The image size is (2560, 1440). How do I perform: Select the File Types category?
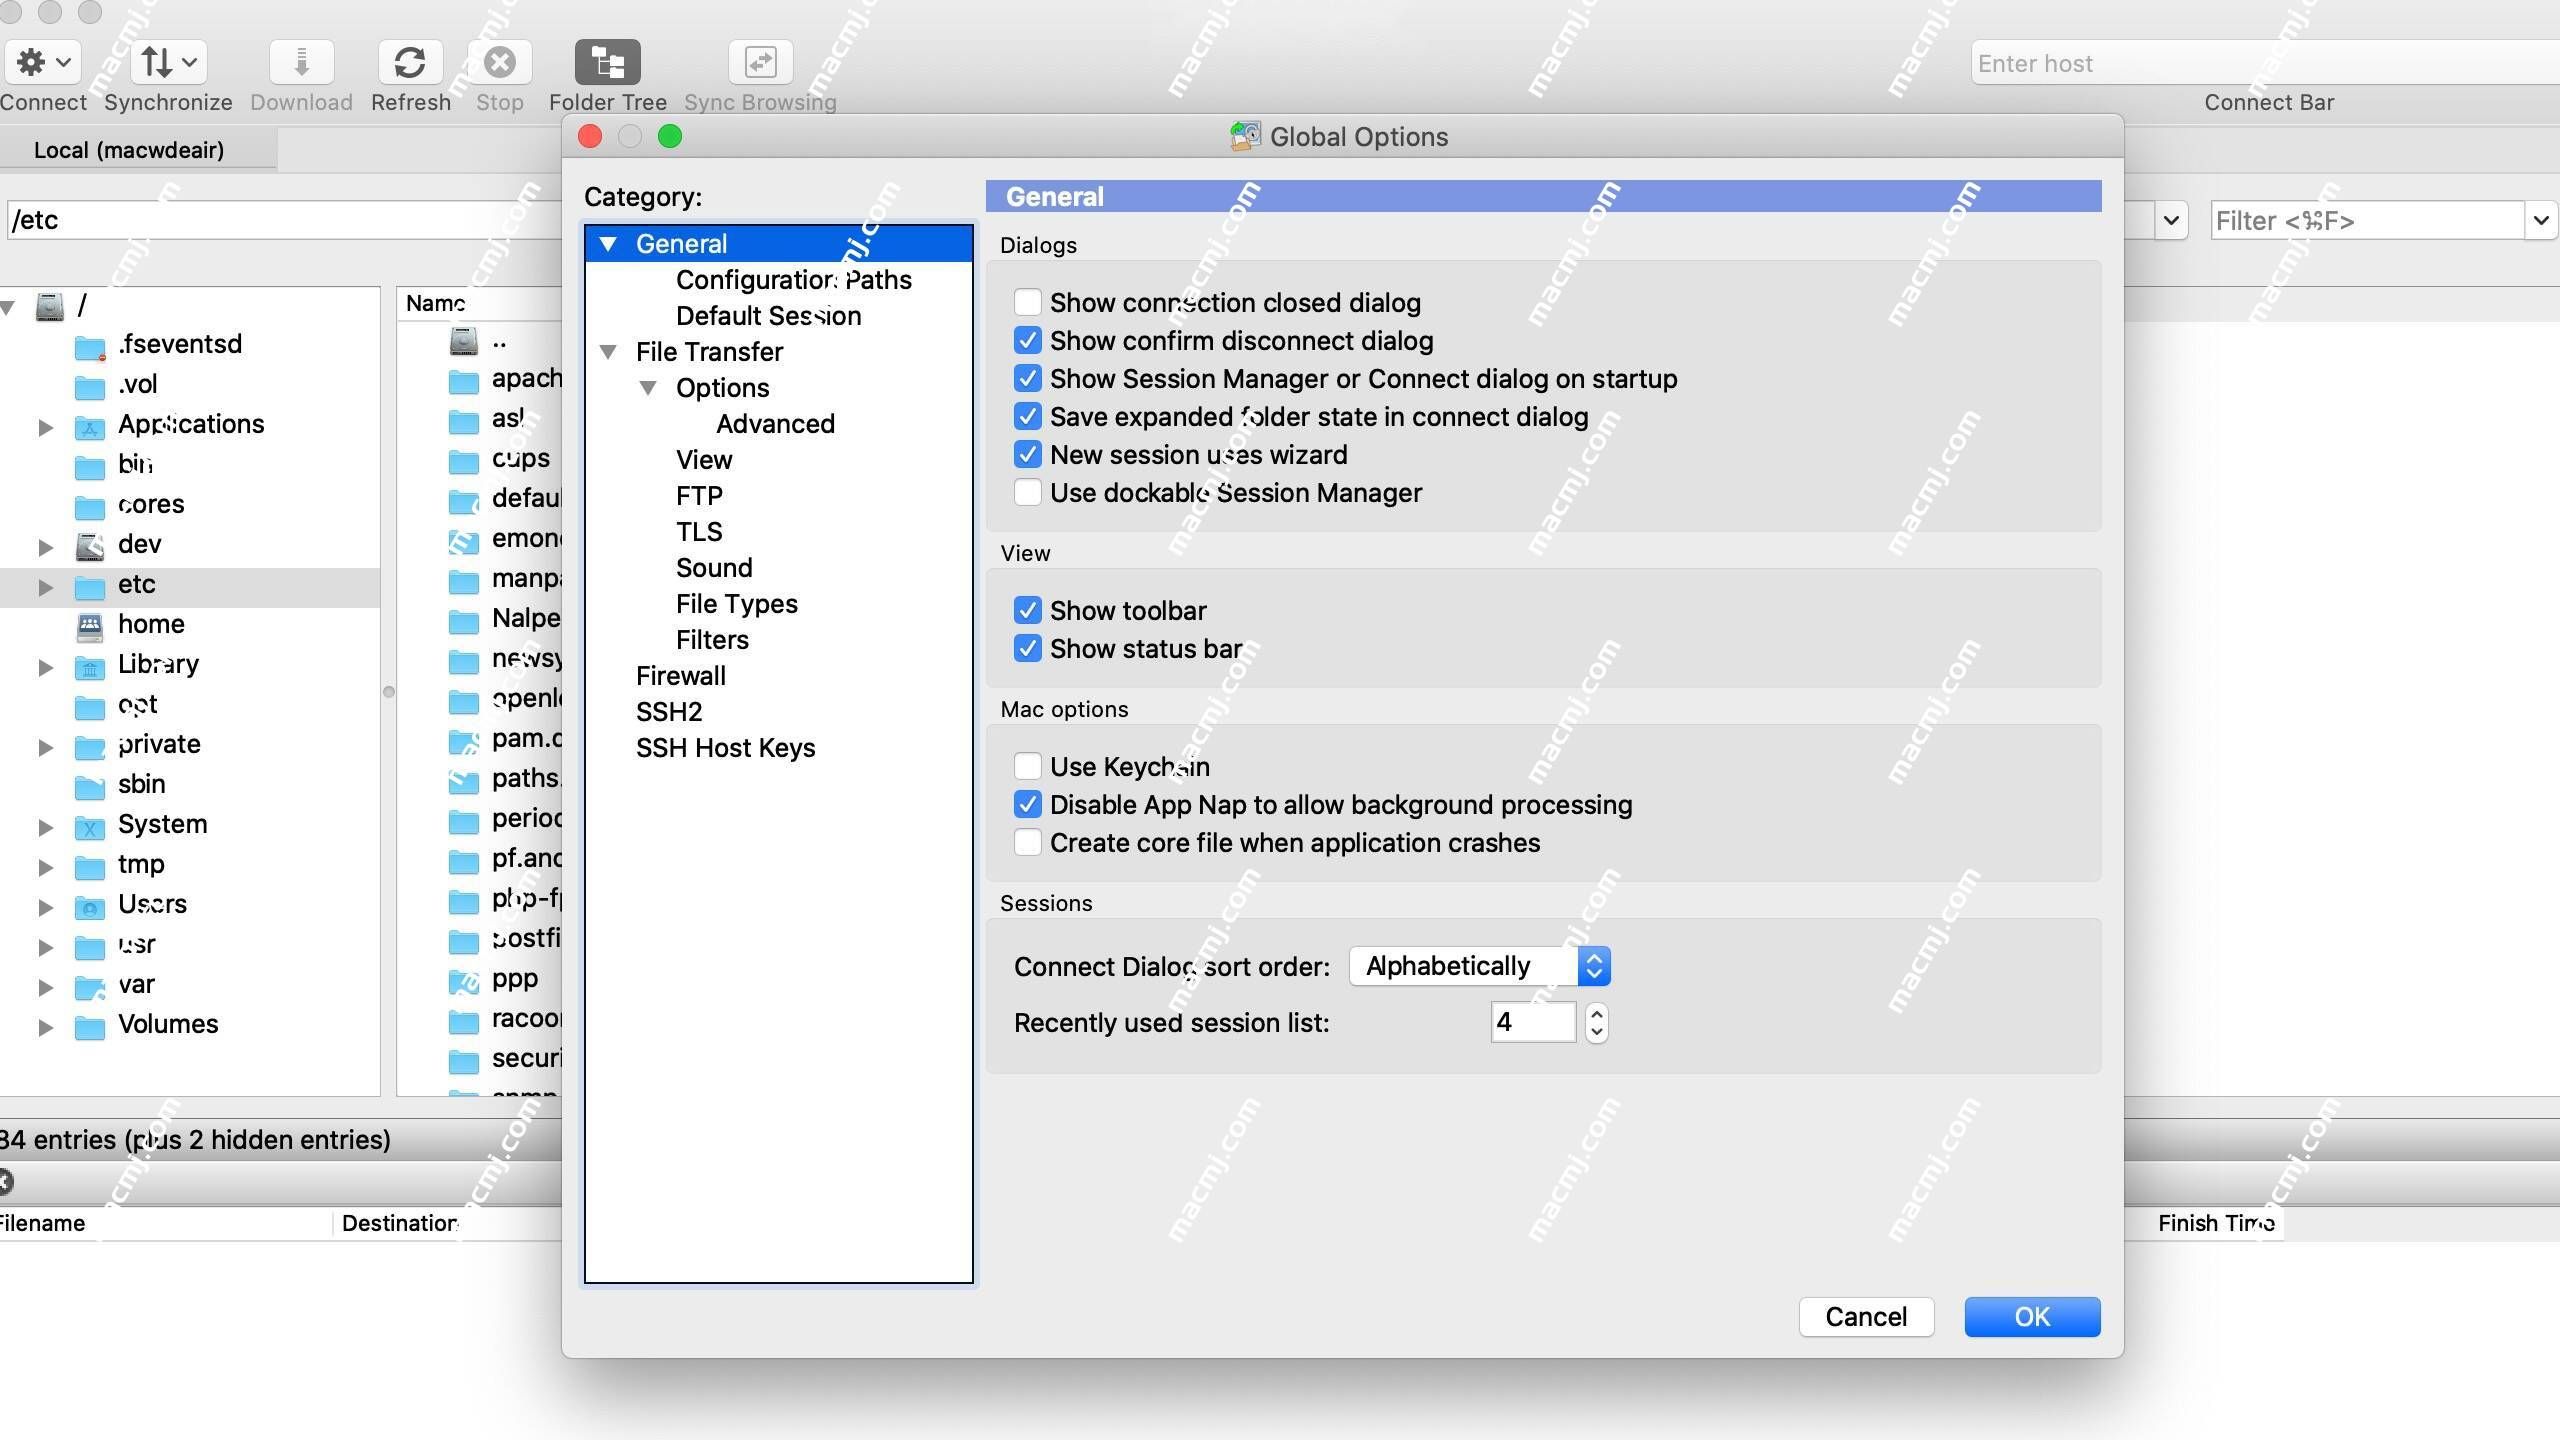[736, 603]
